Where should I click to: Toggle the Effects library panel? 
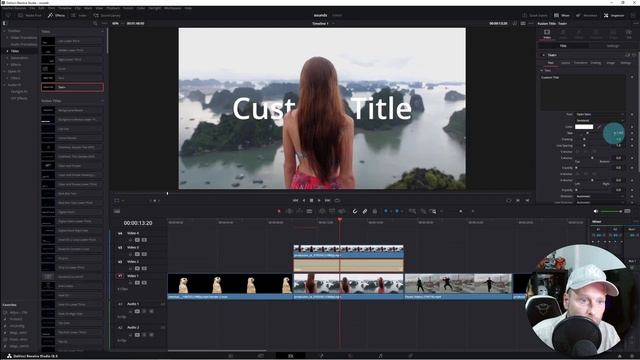(x=56, y=16)
